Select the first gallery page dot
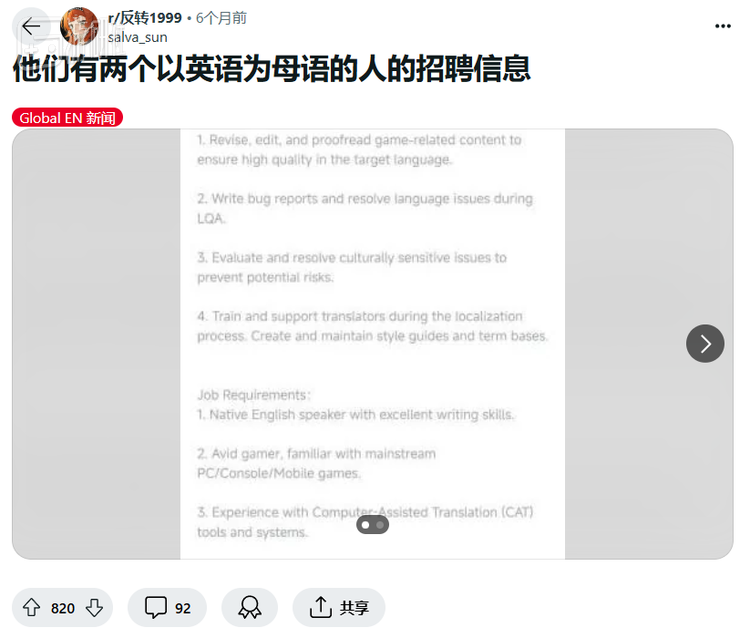The image size is (750, 638). click(366, 525)
